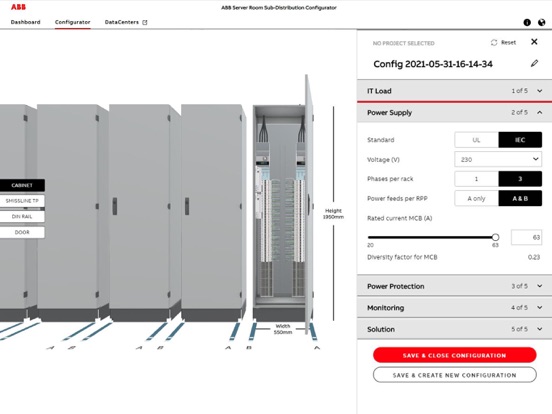Click the ABB logo
Viewport: 552px width, 414px height.
coord(18,7)
